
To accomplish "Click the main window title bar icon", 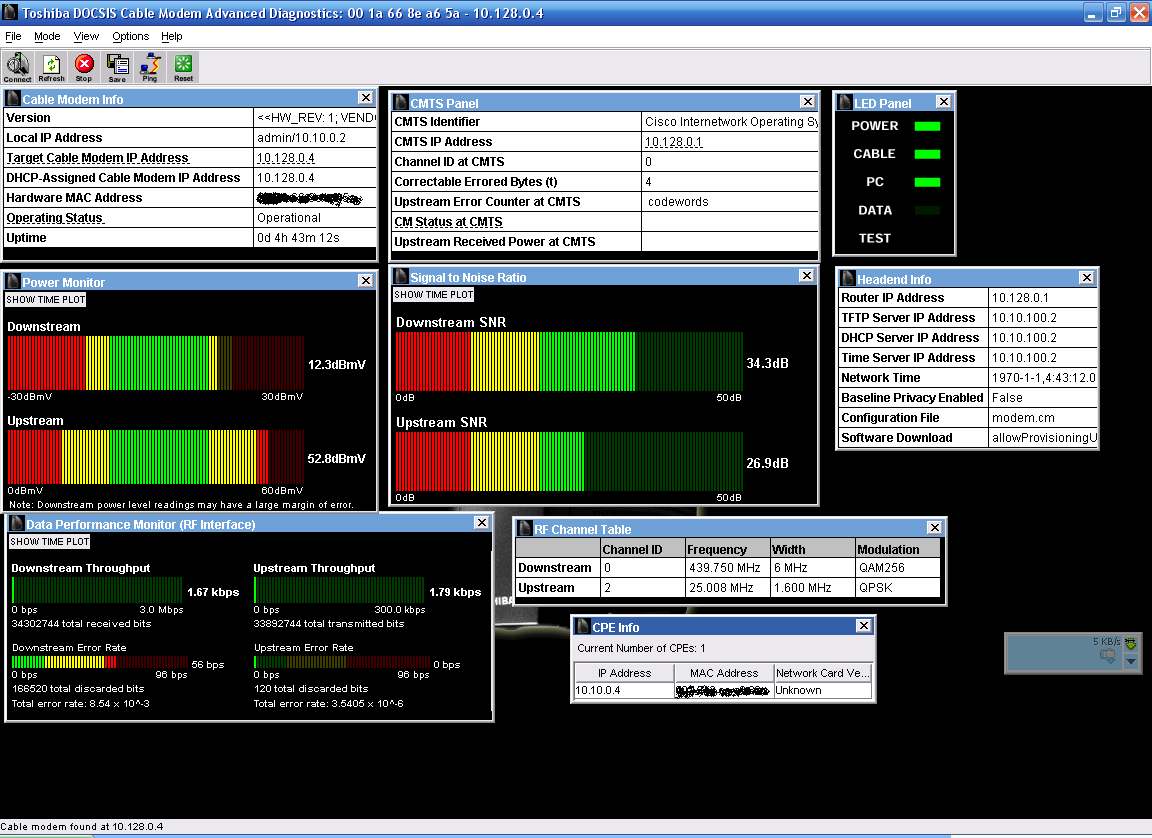I will [10, 12].
